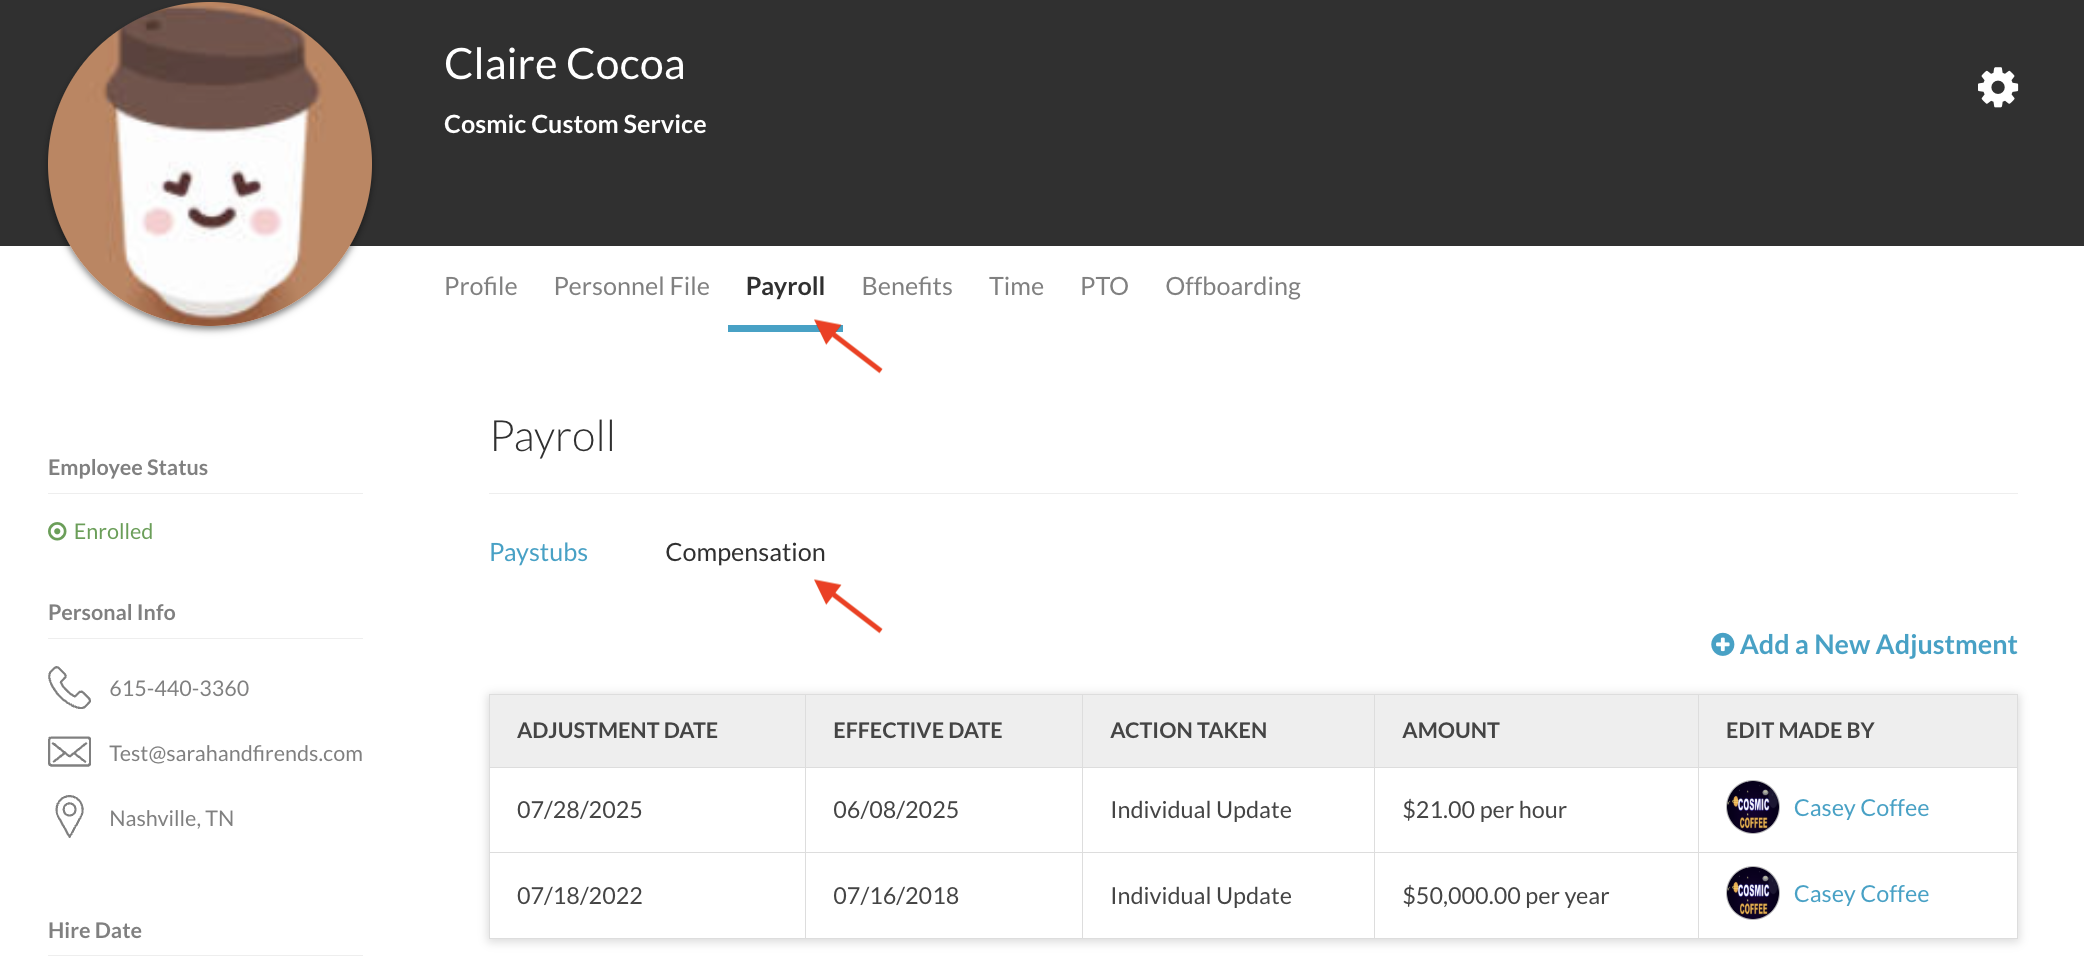
Task: Click the phone icon beside 615-440-3360
Action: 69,687
